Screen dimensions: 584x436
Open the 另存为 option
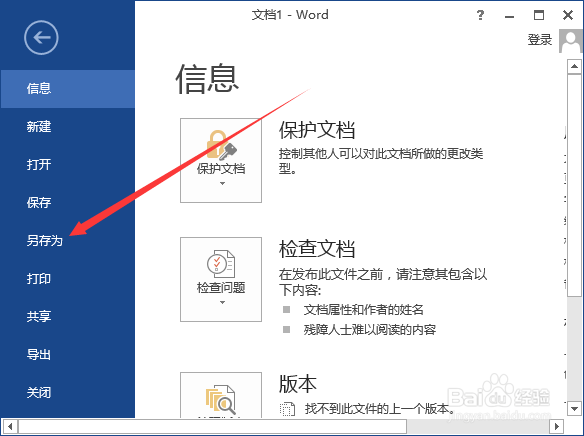click(67, 241)
